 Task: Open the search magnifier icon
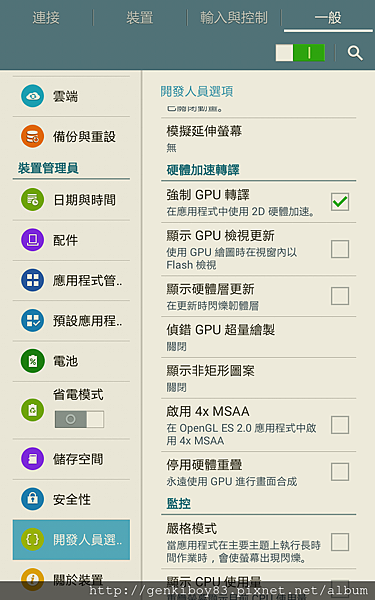coord(355,53)
